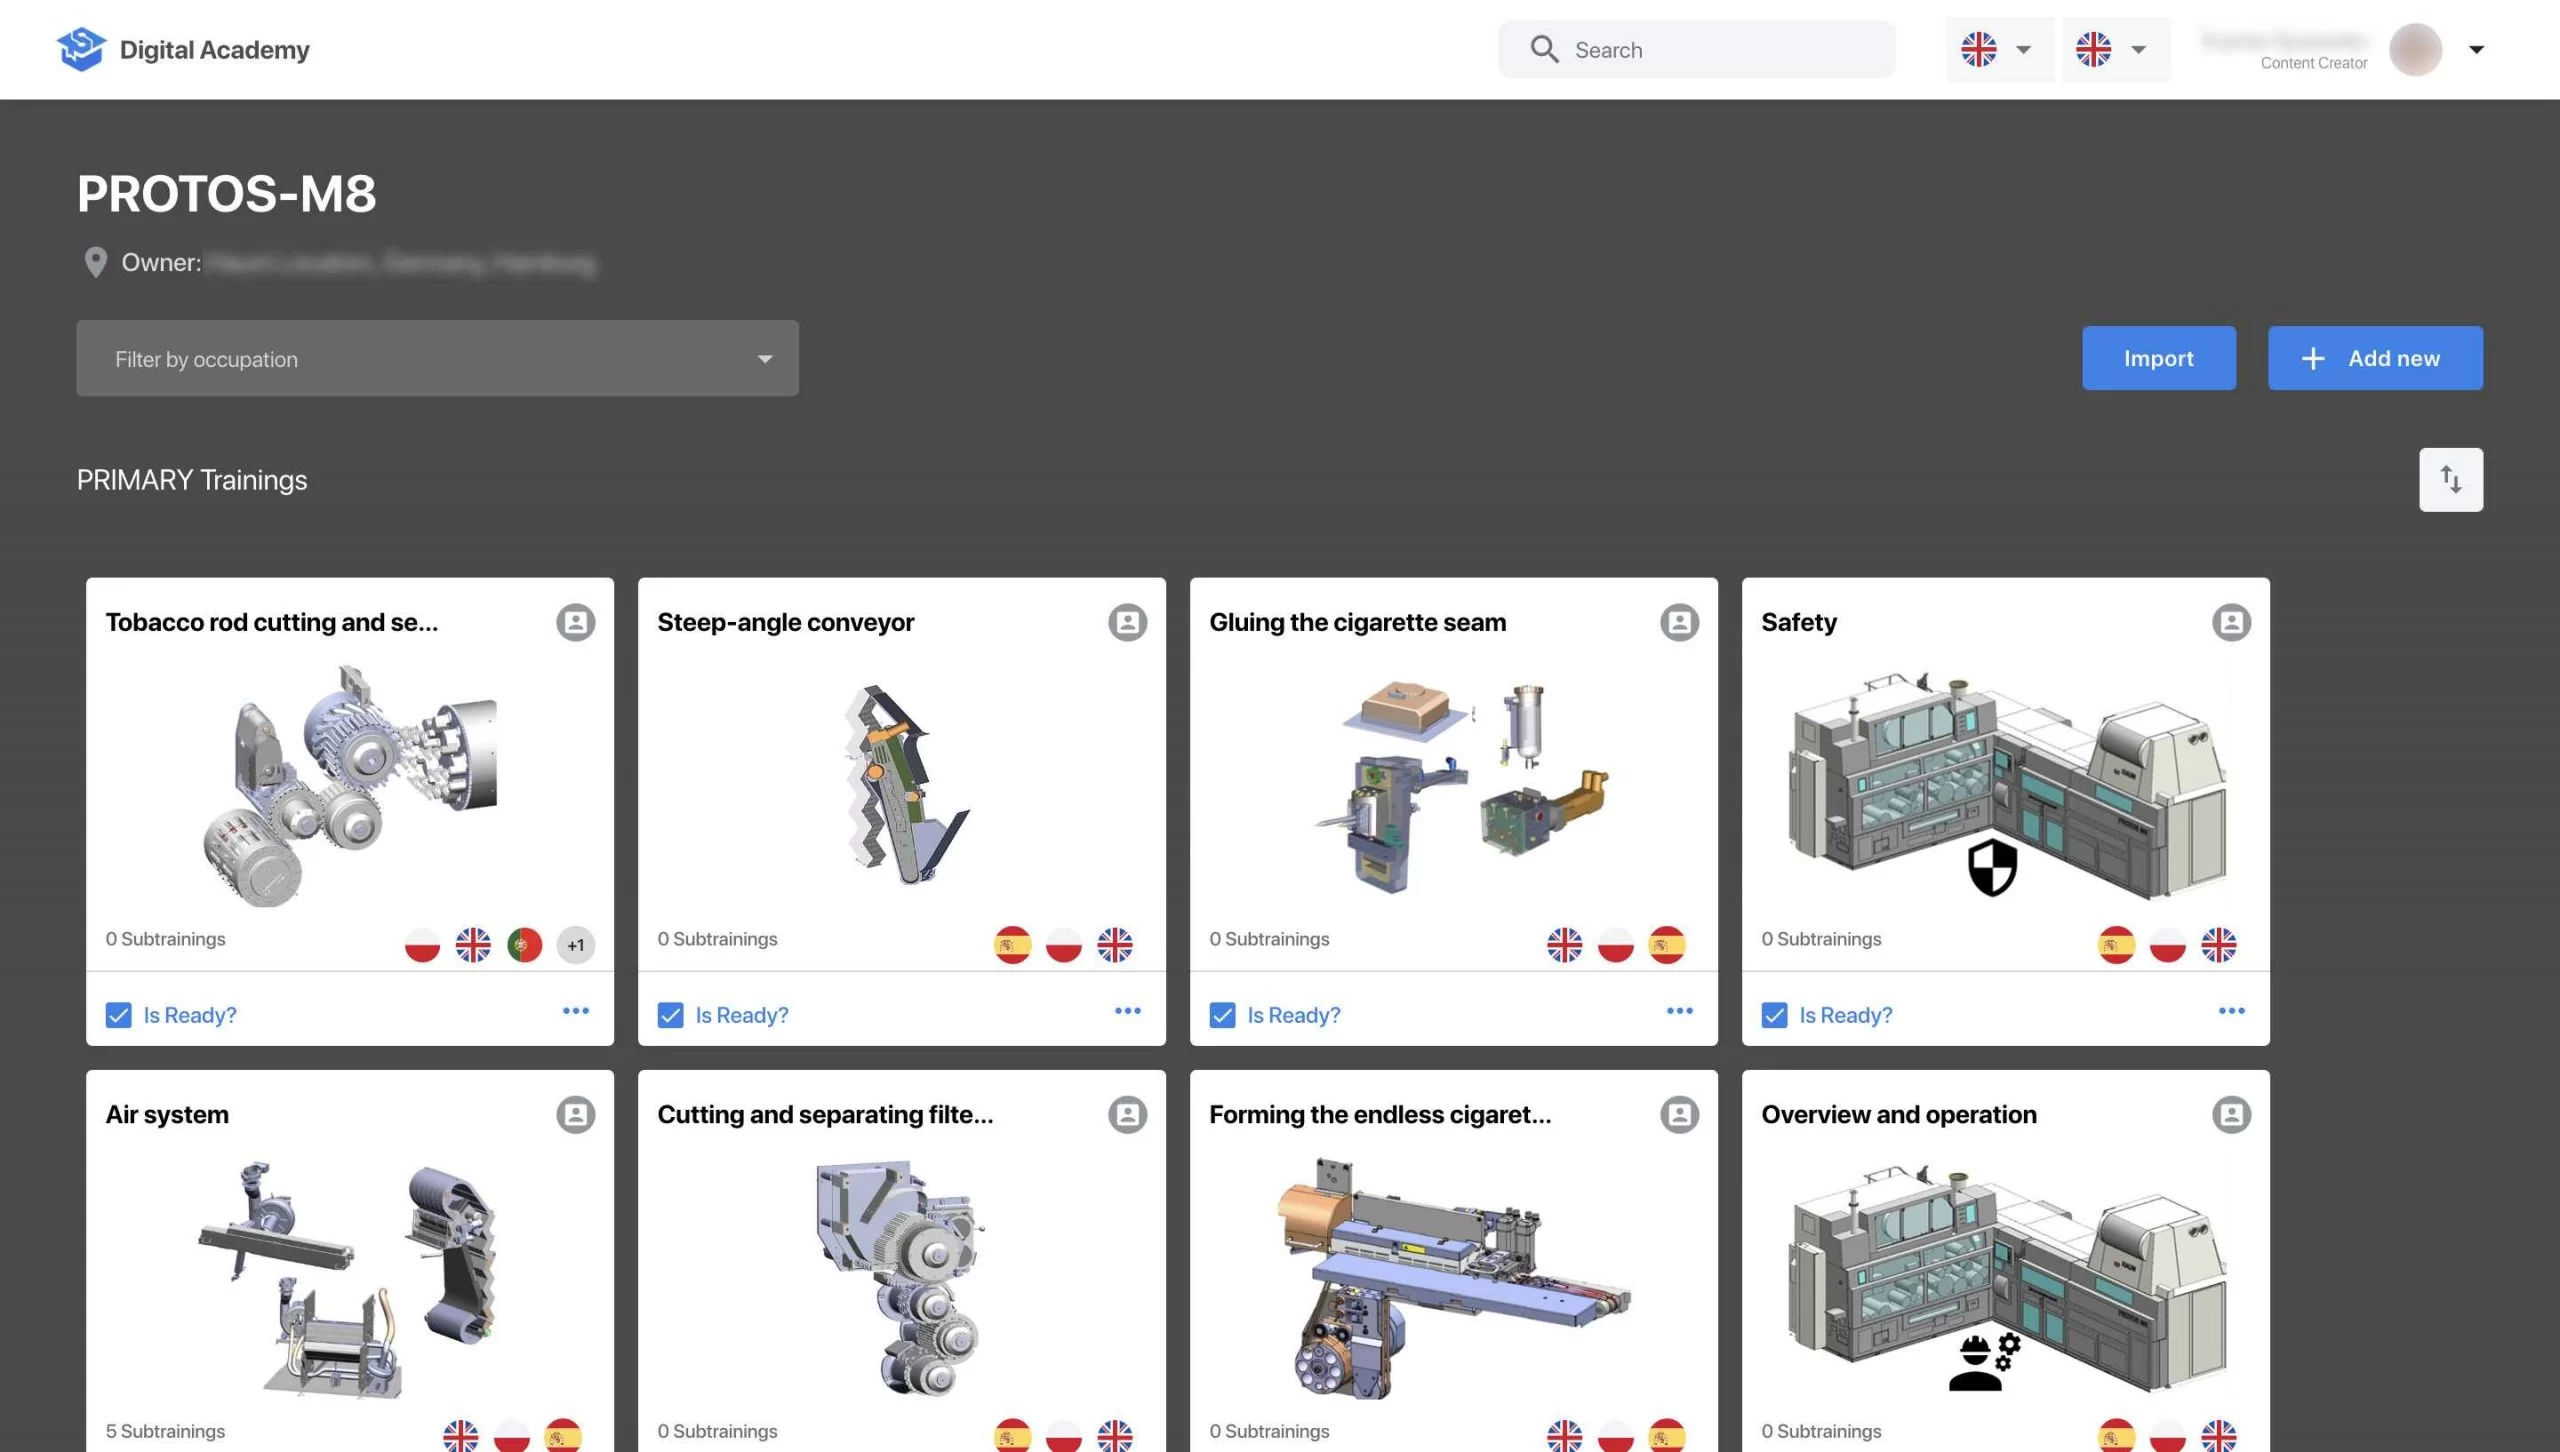
Task: Click assignee icon on Steep-angle conveyor card
Action: point(1127,622)
